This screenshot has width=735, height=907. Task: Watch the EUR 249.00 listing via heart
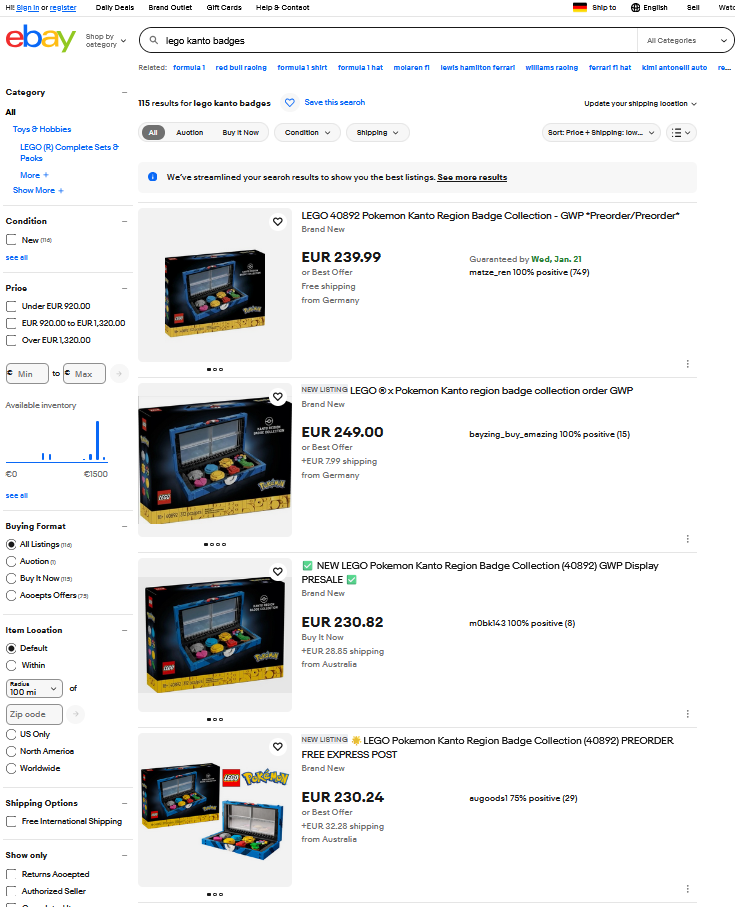click(x=278, y=397)
